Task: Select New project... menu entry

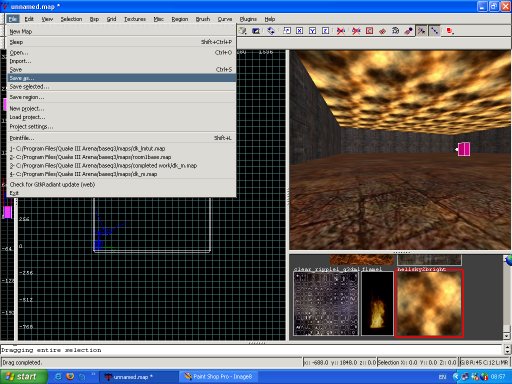Action: point(121,109)
